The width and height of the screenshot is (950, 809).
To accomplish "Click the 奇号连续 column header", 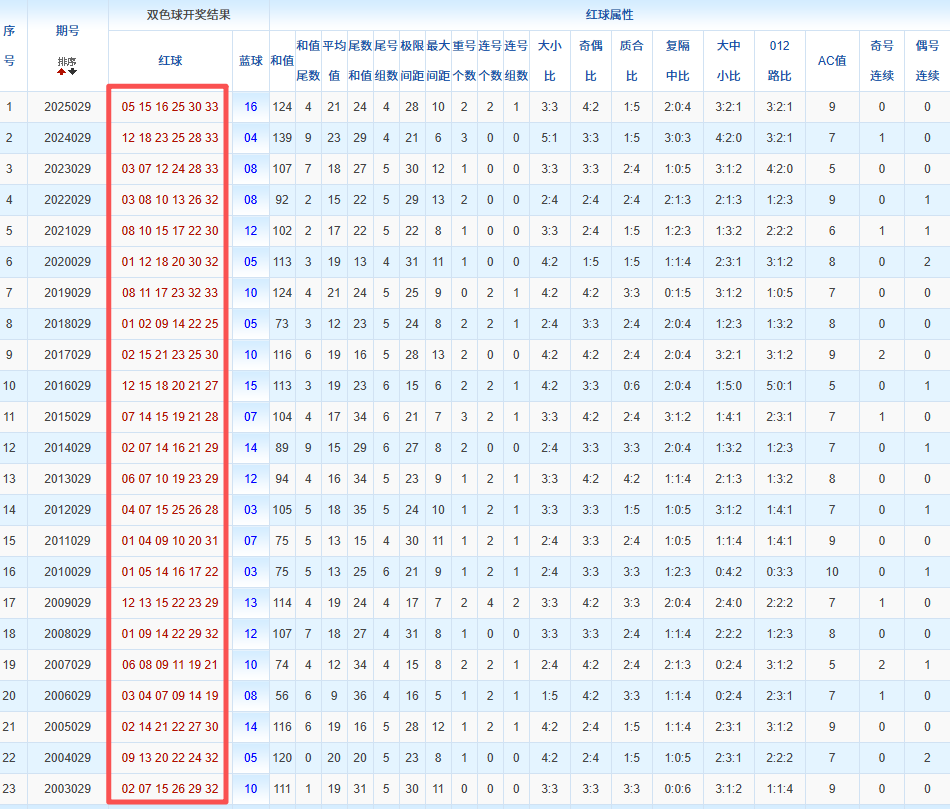I will tap(882, 61).
